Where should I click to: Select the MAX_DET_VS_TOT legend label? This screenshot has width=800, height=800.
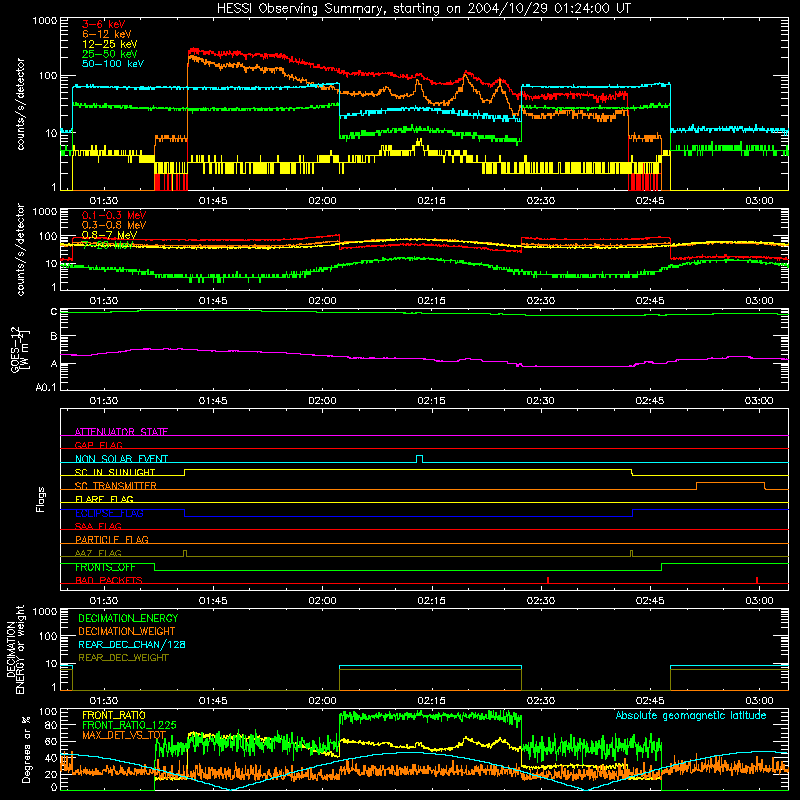coord(124,735)
